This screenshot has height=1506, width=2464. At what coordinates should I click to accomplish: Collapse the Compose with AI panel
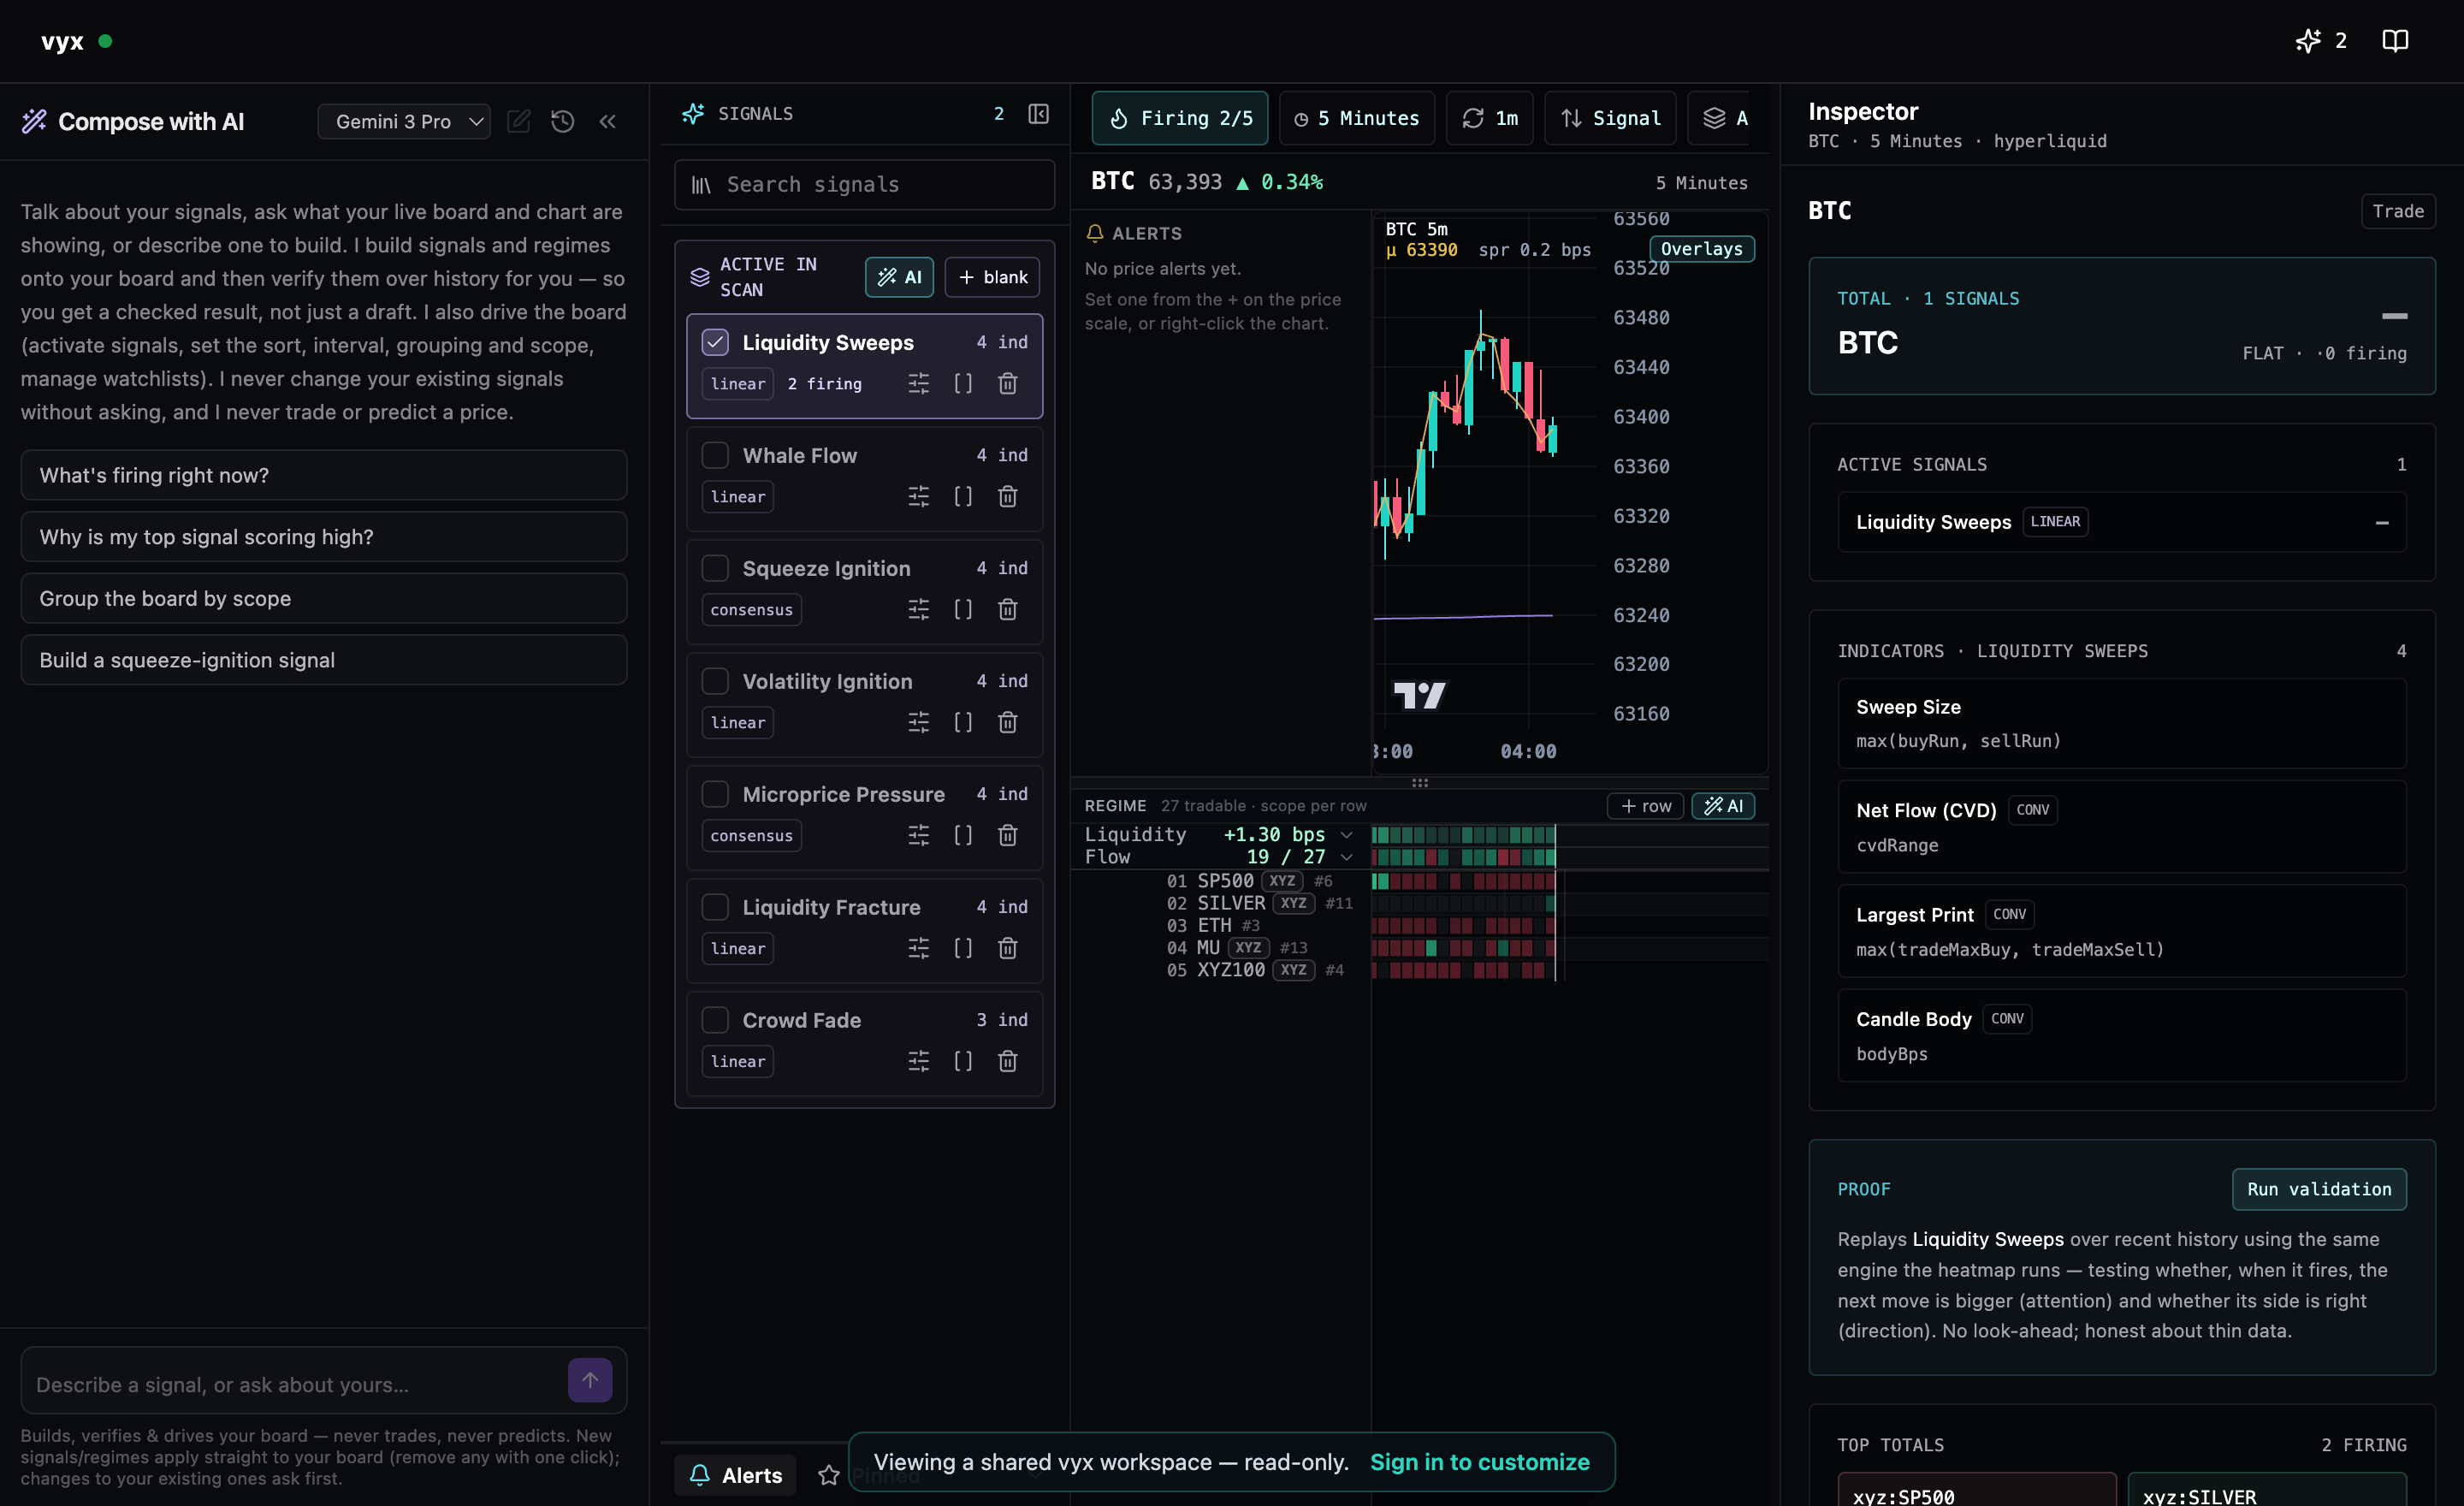608,121
